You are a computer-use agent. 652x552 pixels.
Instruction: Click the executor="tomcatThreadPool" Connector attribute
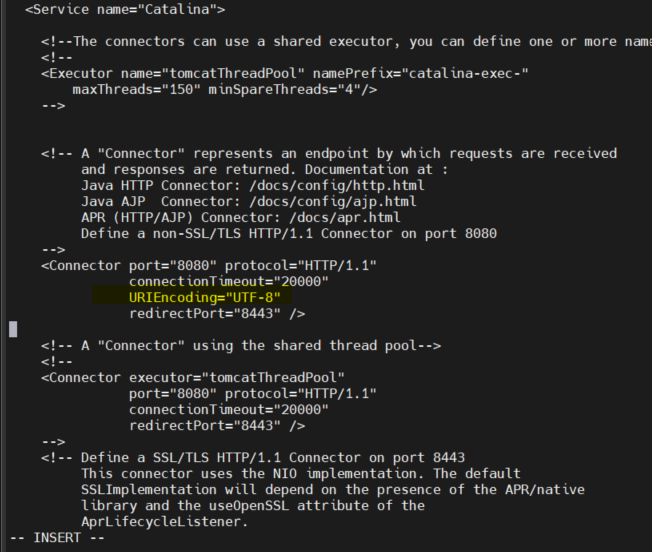237,378
